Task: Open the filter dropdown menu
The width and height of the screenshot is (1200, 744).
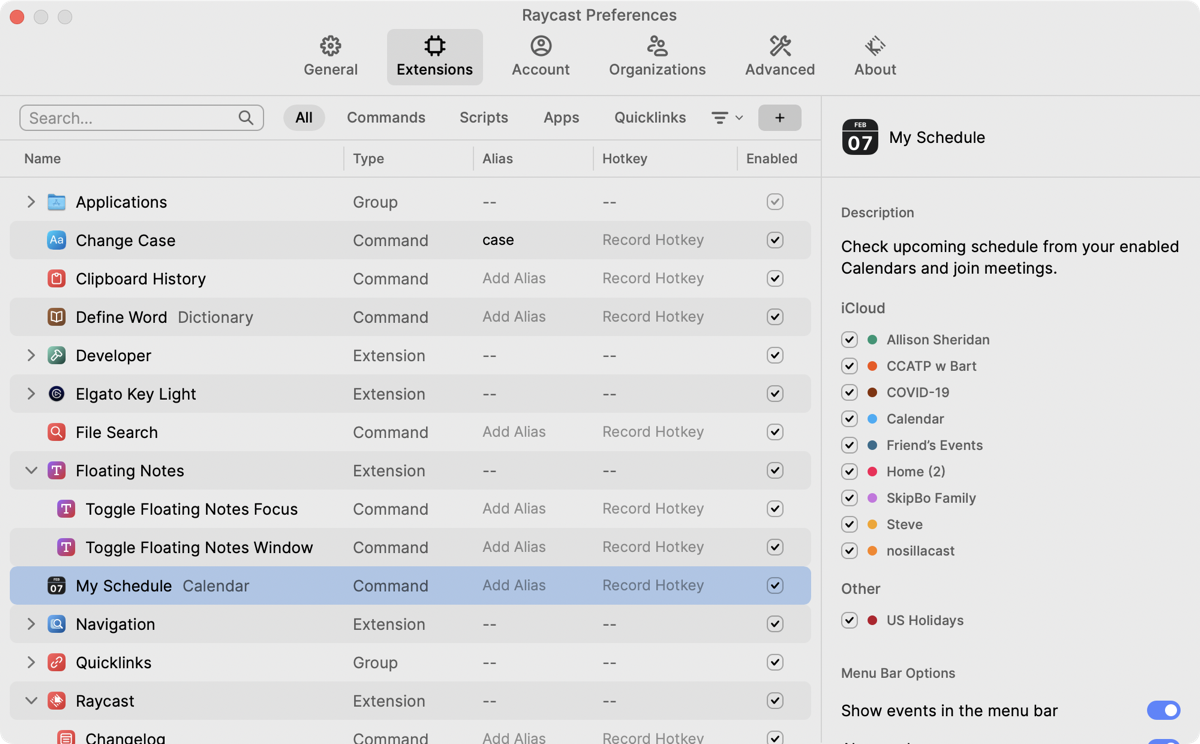Action: pyautogui.click(x=727, y=118)
